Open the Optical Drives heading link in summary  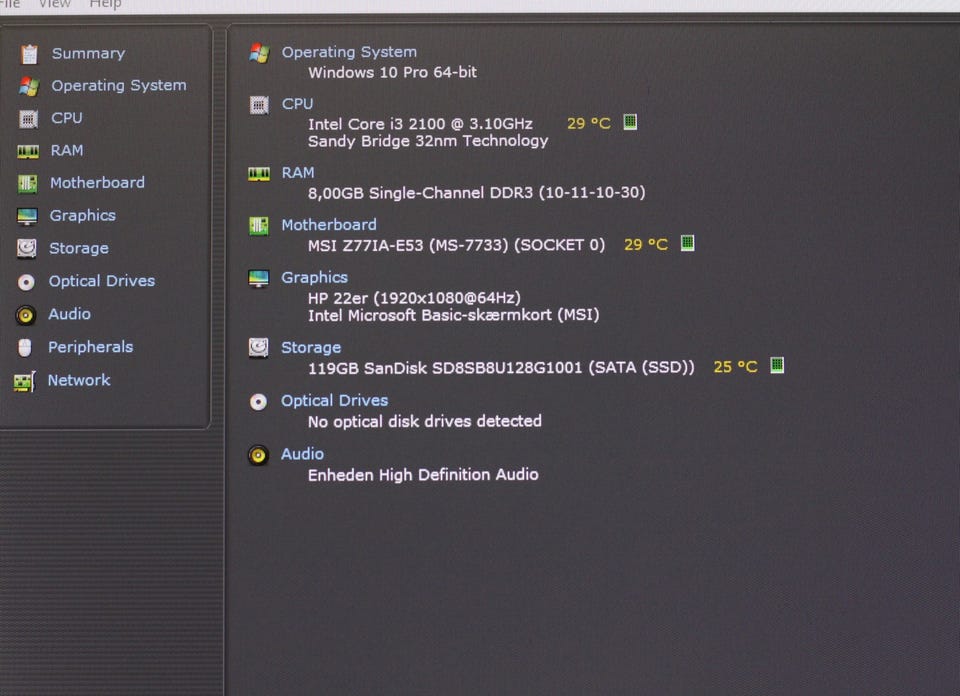(334, 400)
